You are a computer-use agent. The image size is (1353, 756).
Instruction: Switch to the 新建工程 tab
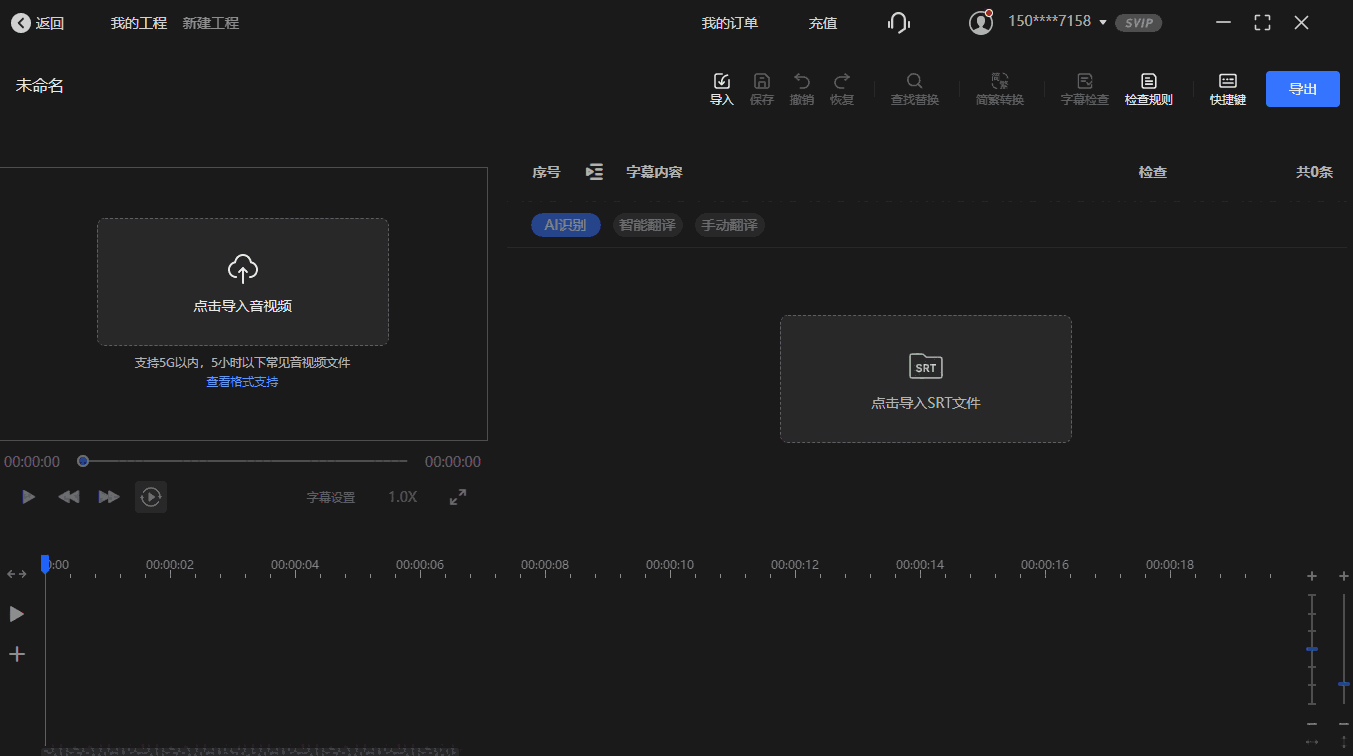(x=211, y=23)
